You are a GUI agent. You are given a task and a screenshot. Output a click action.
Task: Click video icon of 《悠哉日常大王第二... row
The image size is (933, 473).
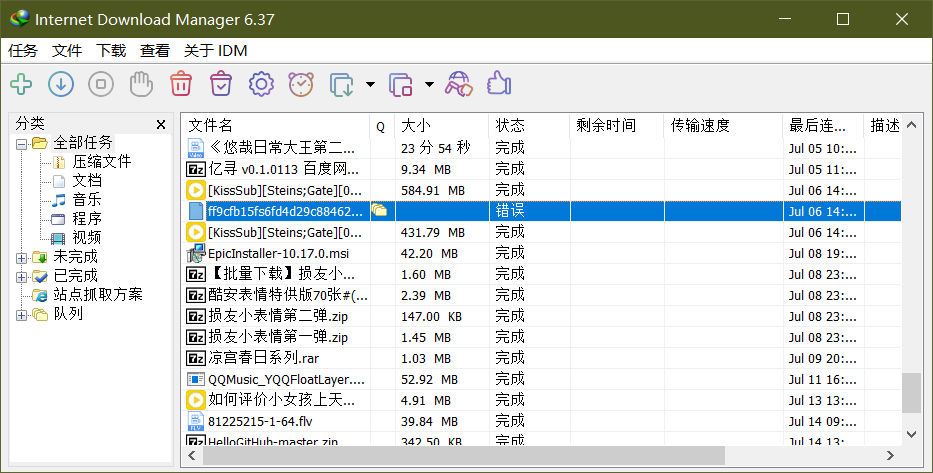196,148
